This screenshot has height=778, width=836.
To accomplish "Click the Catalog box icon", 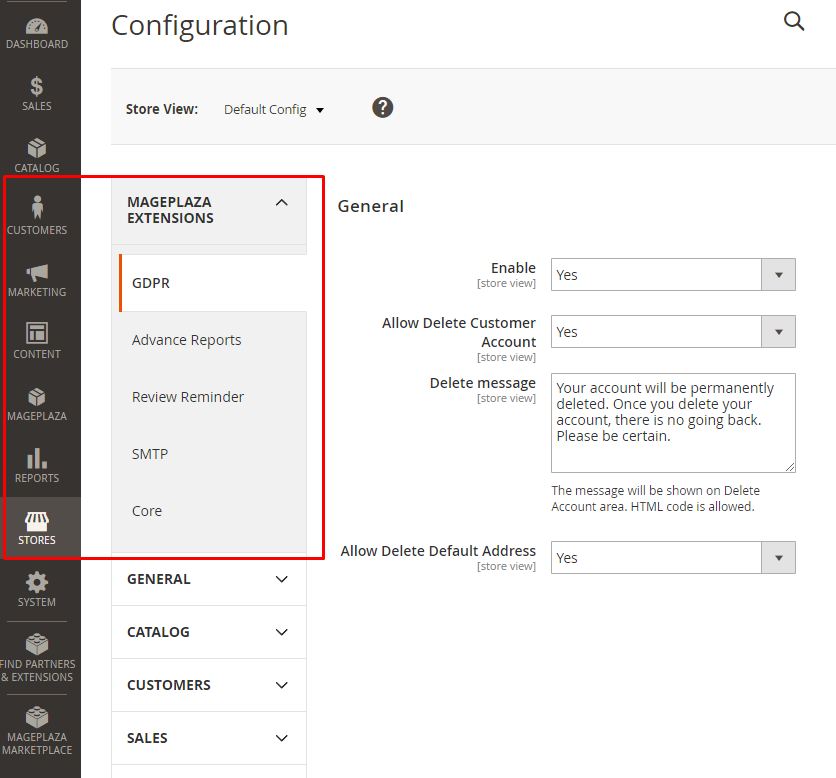I will (x=37, y=150).
